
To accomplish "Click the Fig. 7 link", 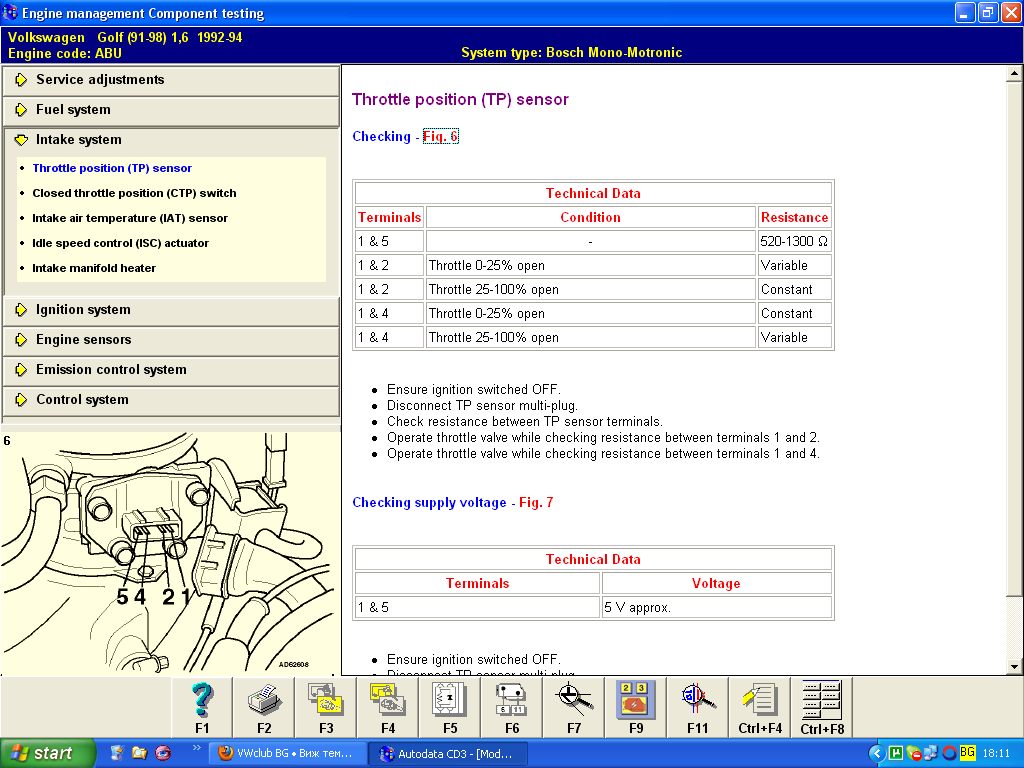I will (536, 503).
